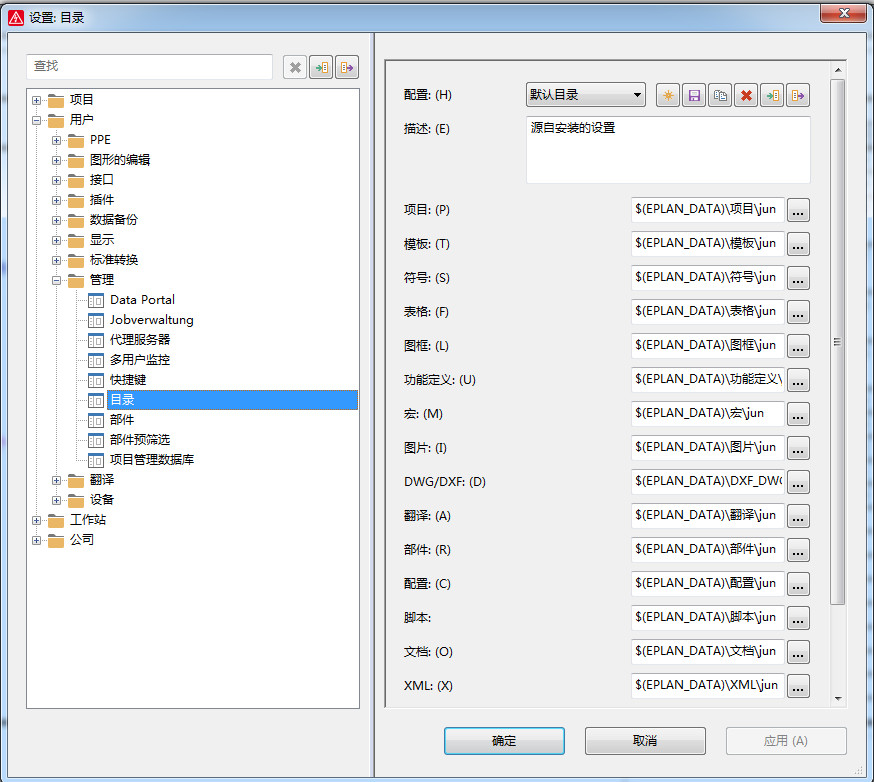Click the 确定 button
This screenshot has height=782, width=874.
pos(504,741)
